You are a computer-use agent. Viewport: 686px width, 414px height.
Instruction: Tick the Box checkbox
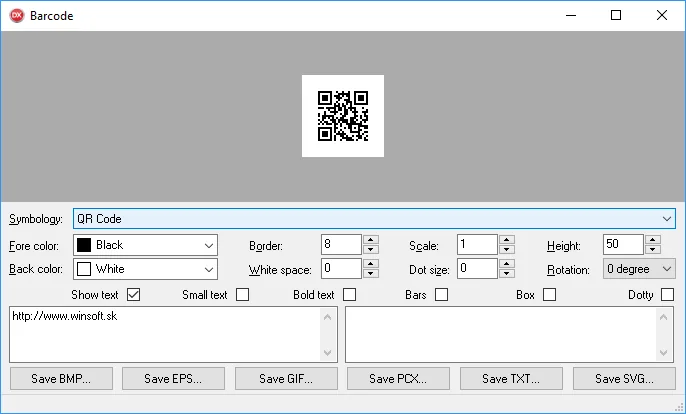550,295
